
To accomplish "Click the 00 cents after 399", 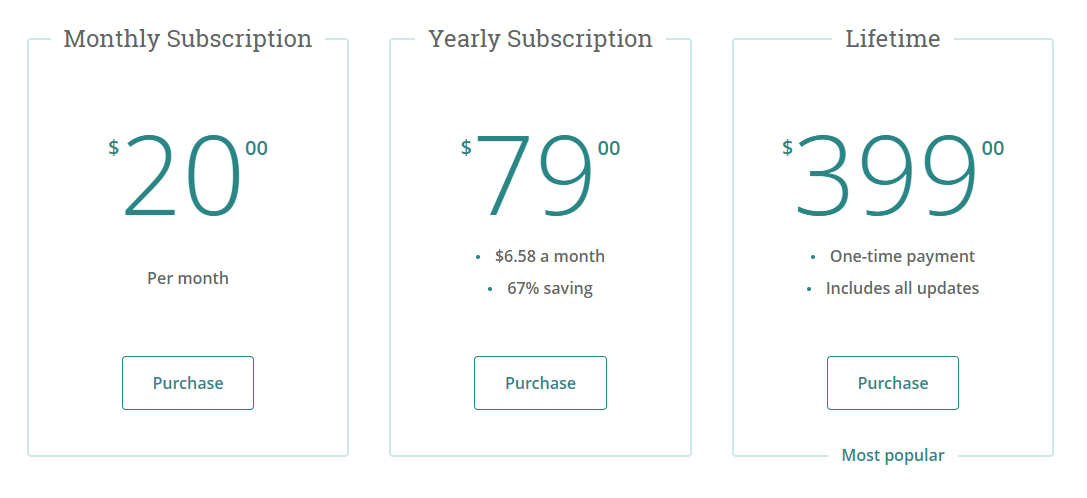I will [993, 149].
